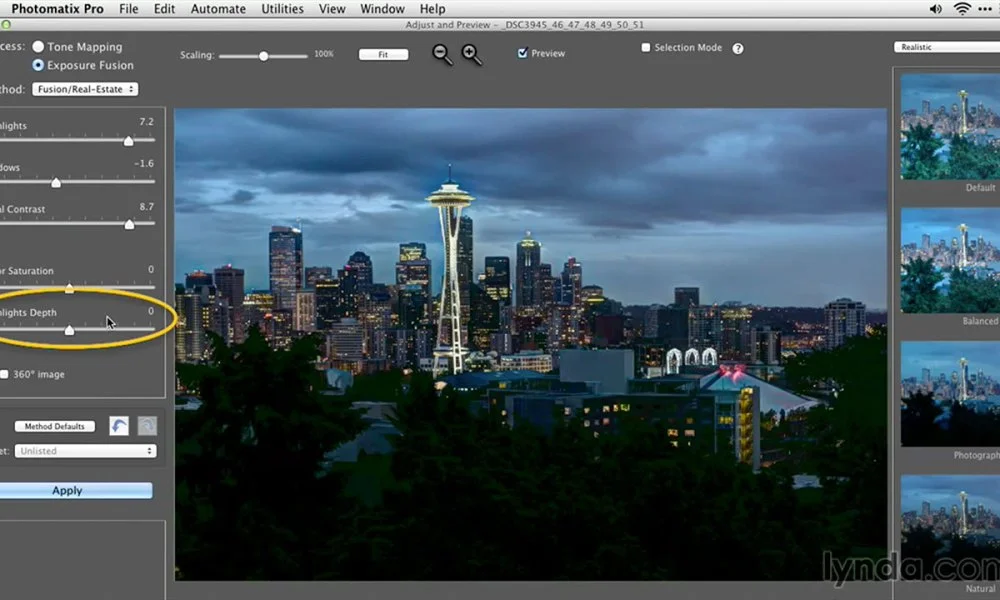Open the File menu
Screen dimensions: 1000x600
pos(129,9)
